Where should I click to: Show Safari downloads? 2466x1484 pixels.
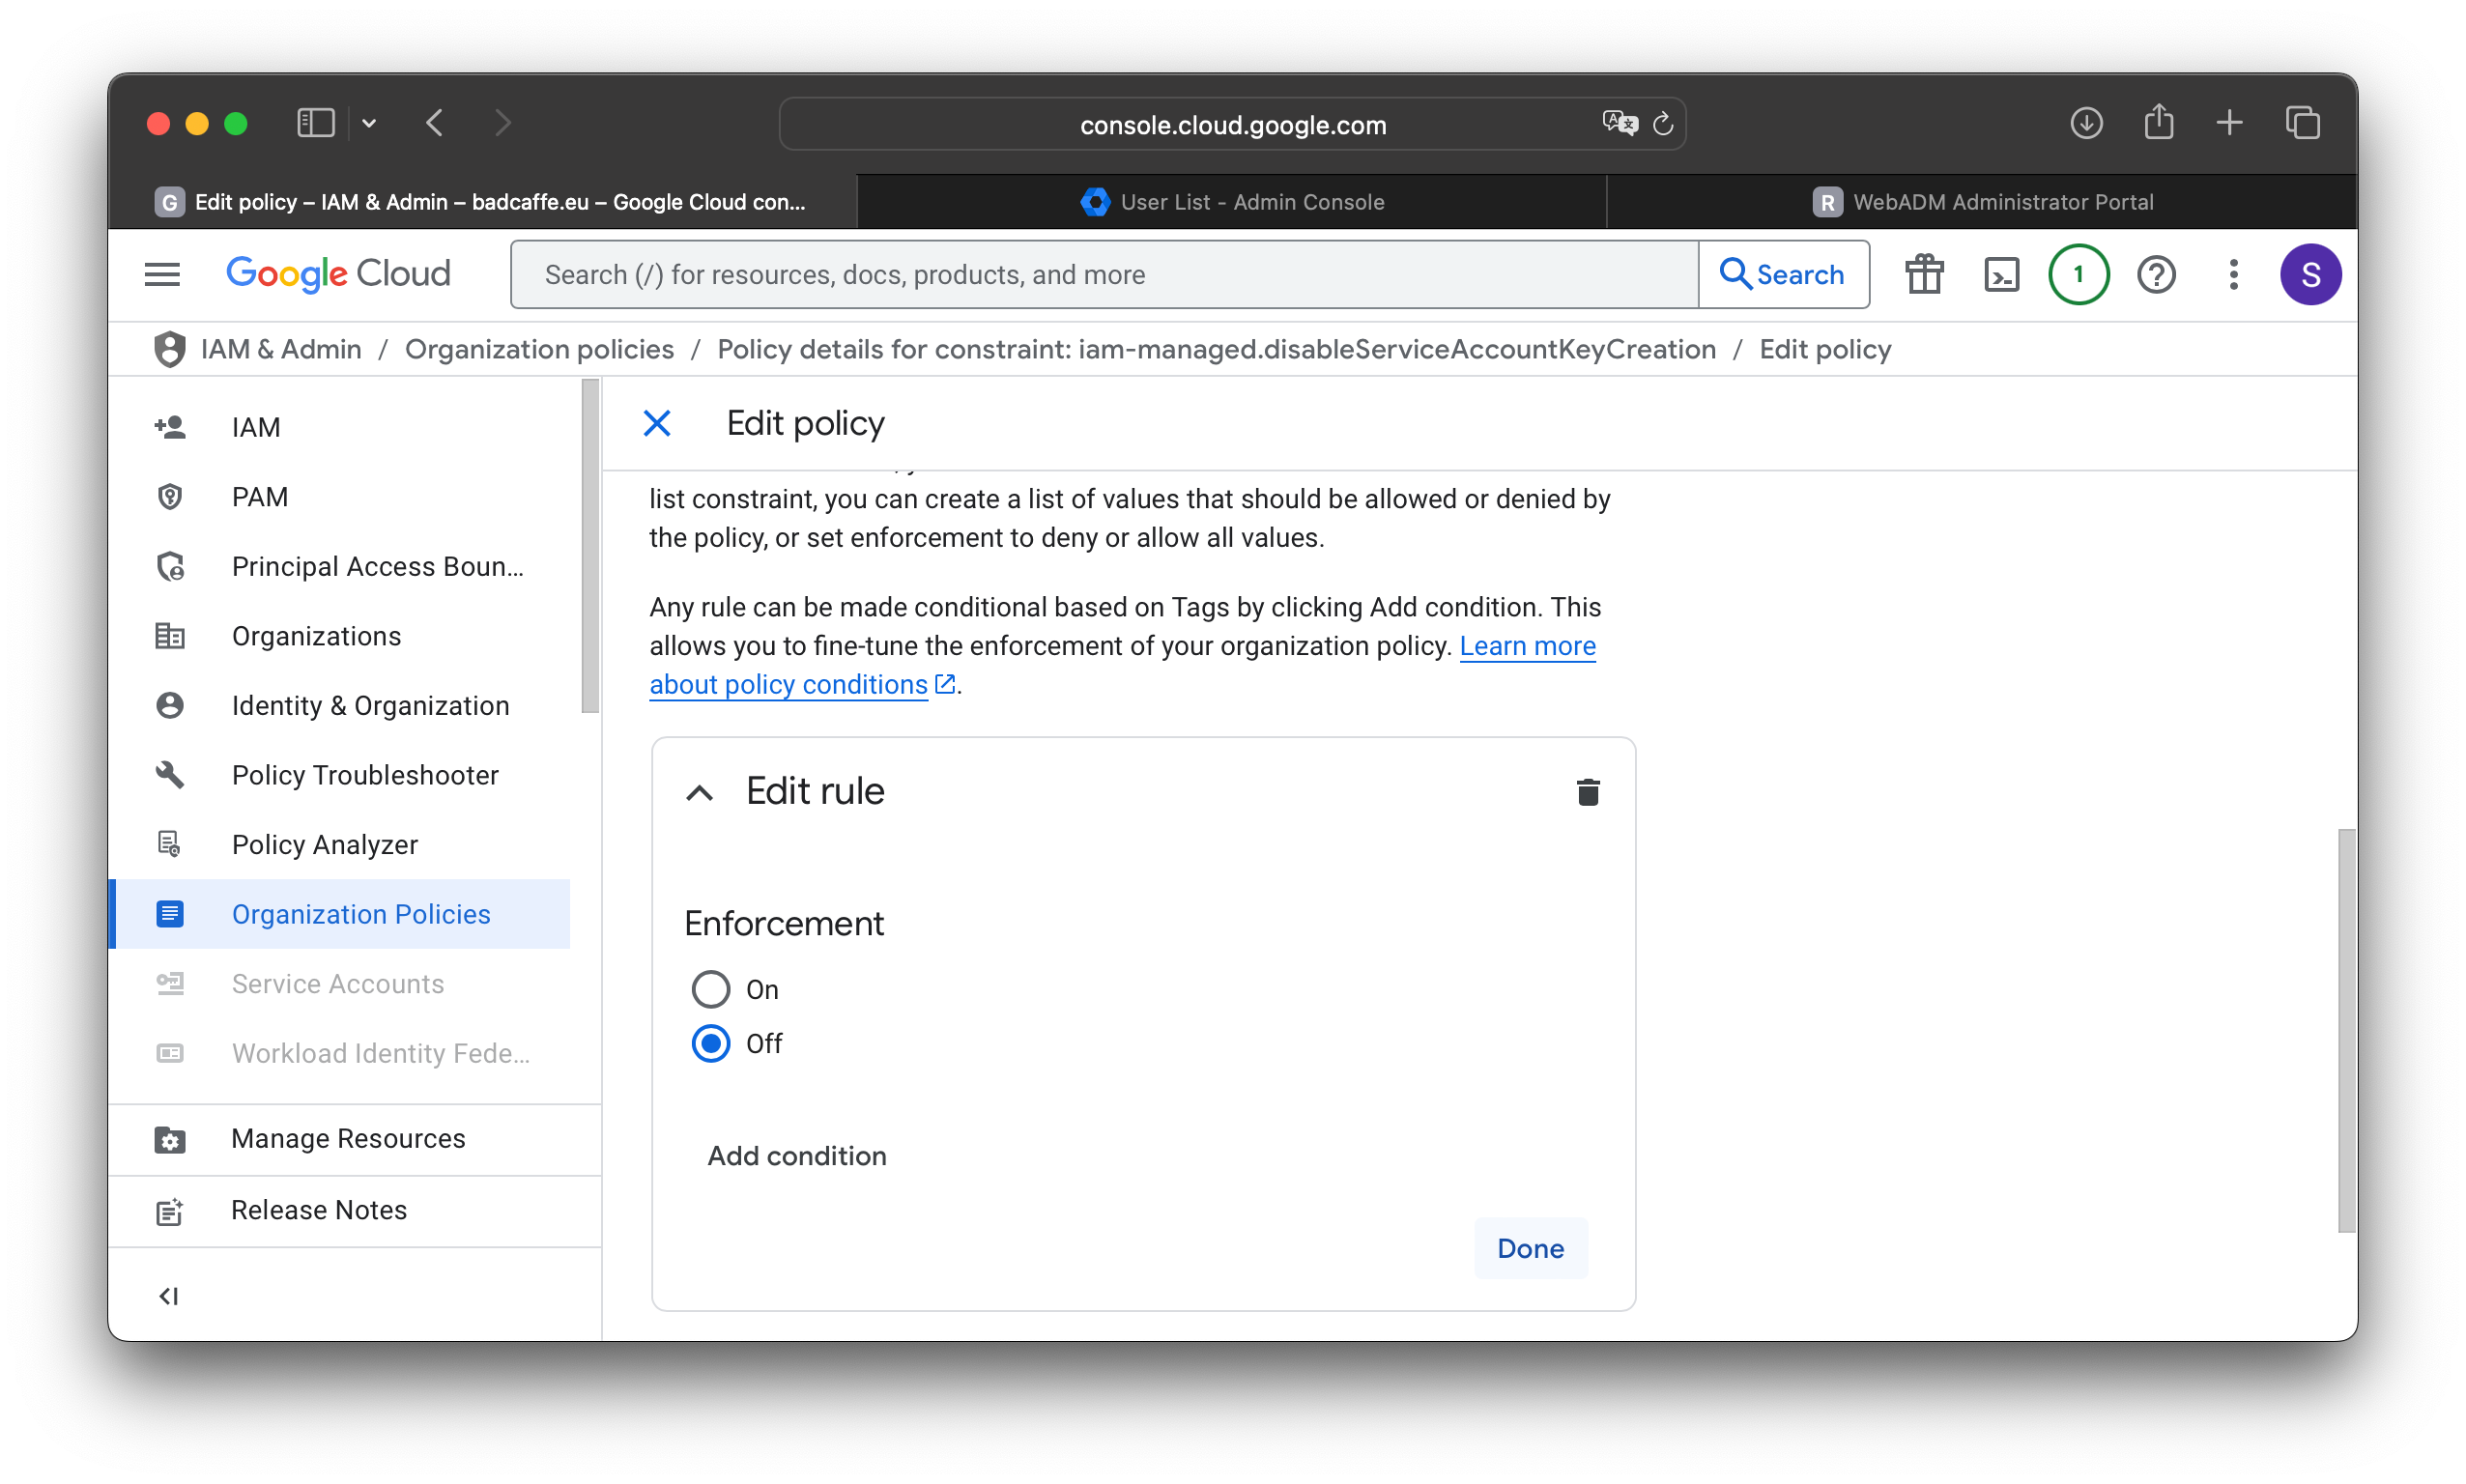point(2086,123)
